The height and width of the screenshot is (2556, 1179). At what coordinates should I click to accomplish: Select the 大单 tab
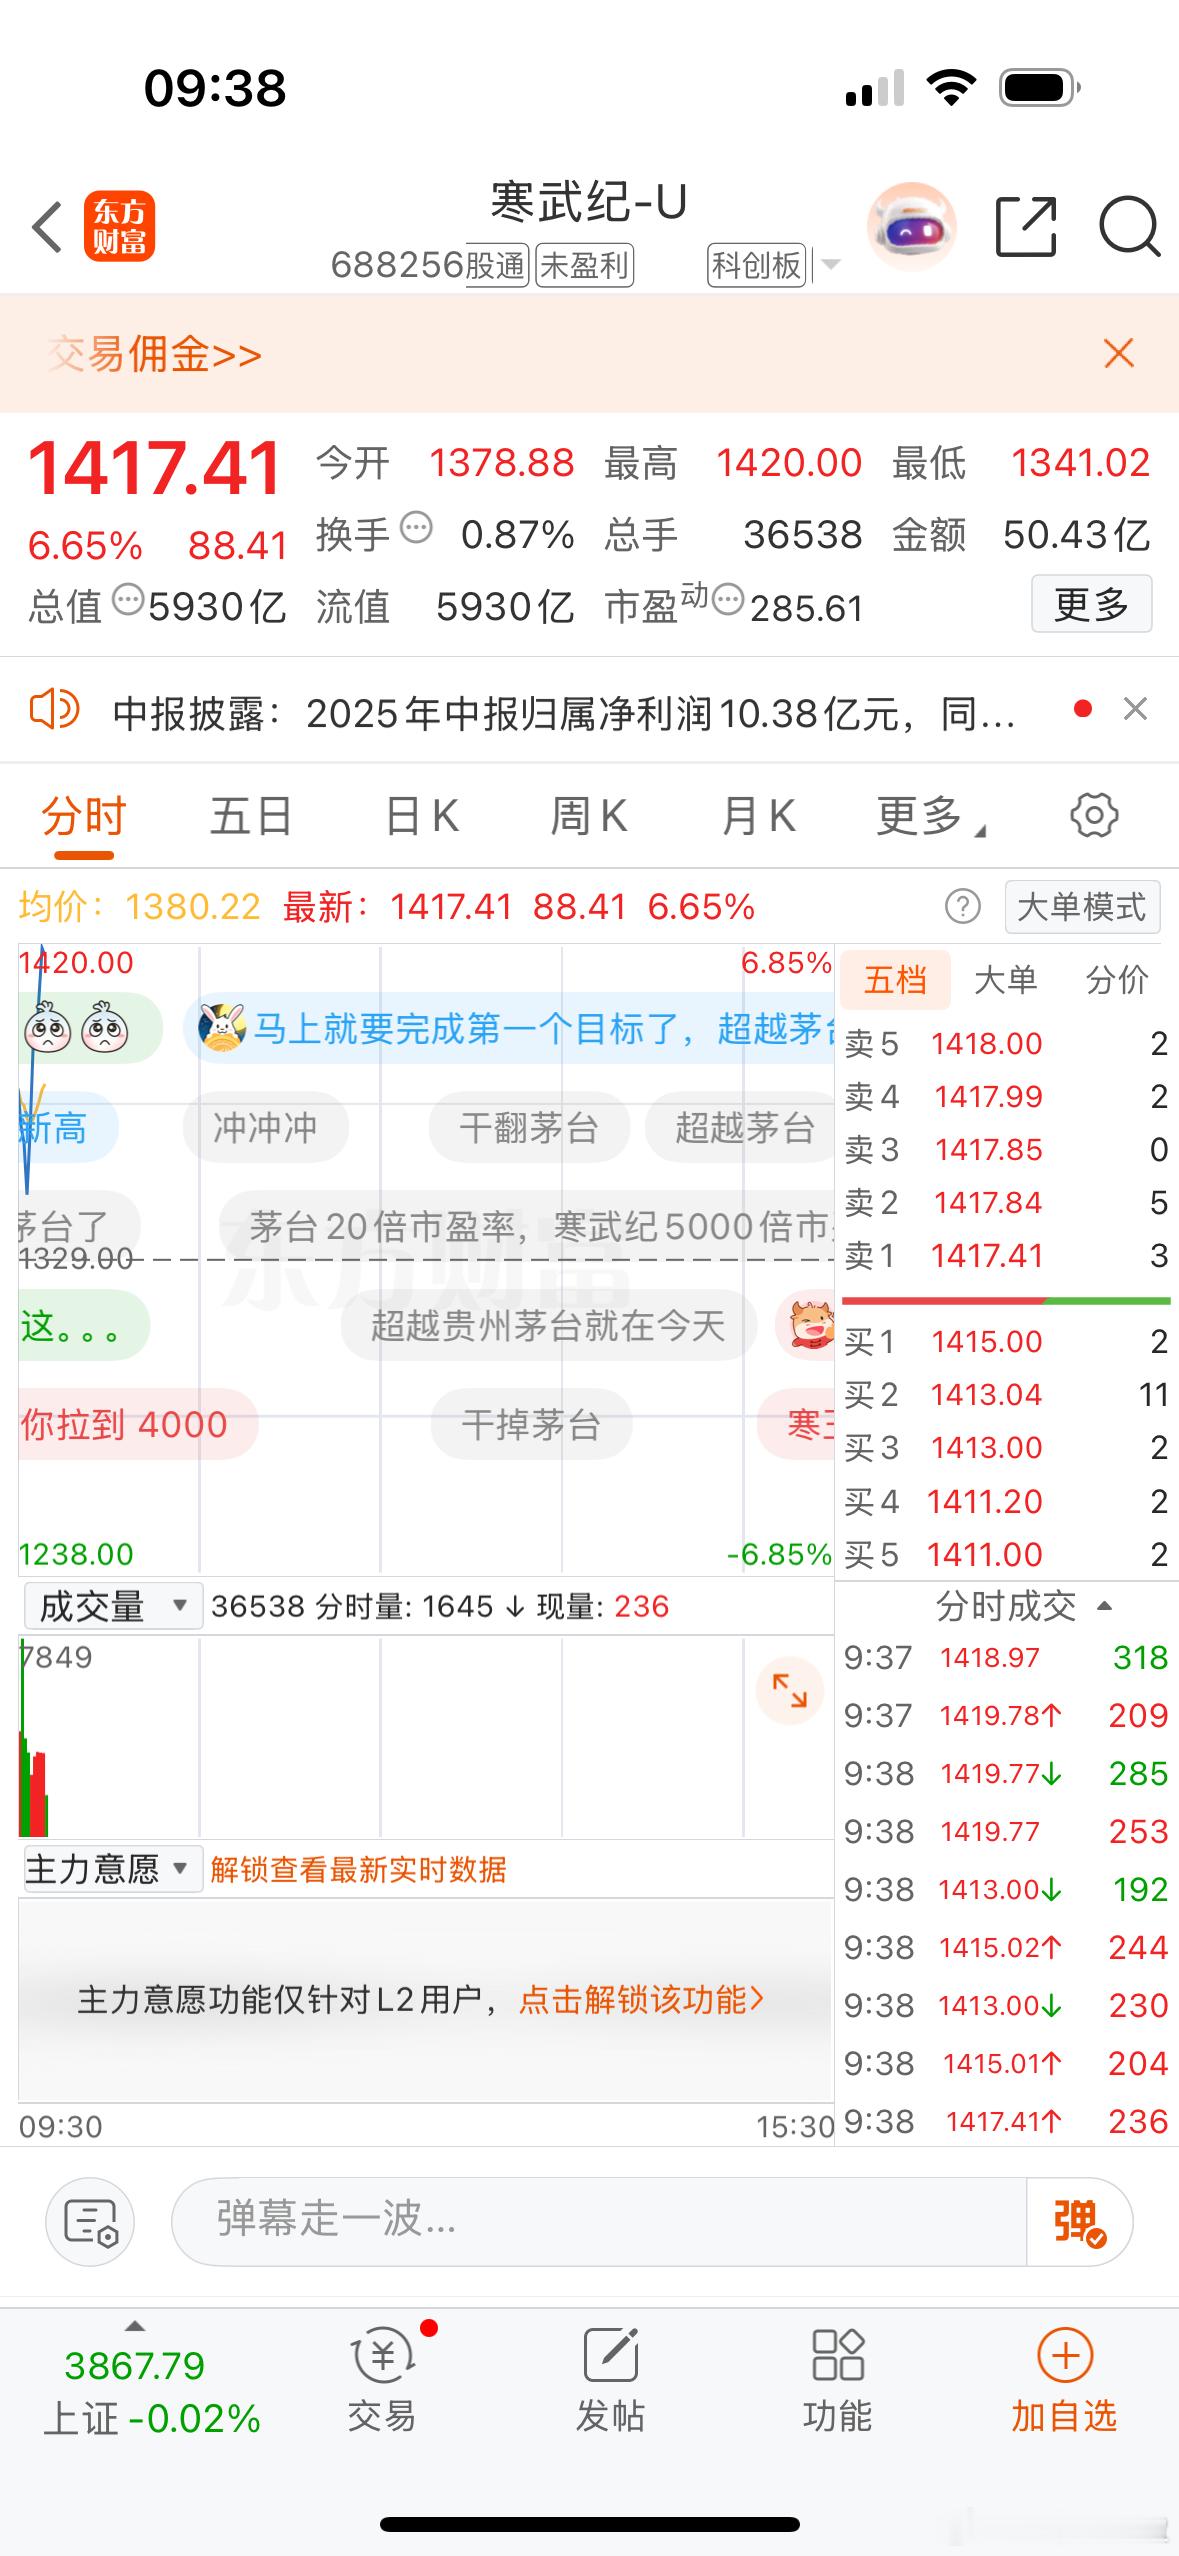coord(1006,980)
